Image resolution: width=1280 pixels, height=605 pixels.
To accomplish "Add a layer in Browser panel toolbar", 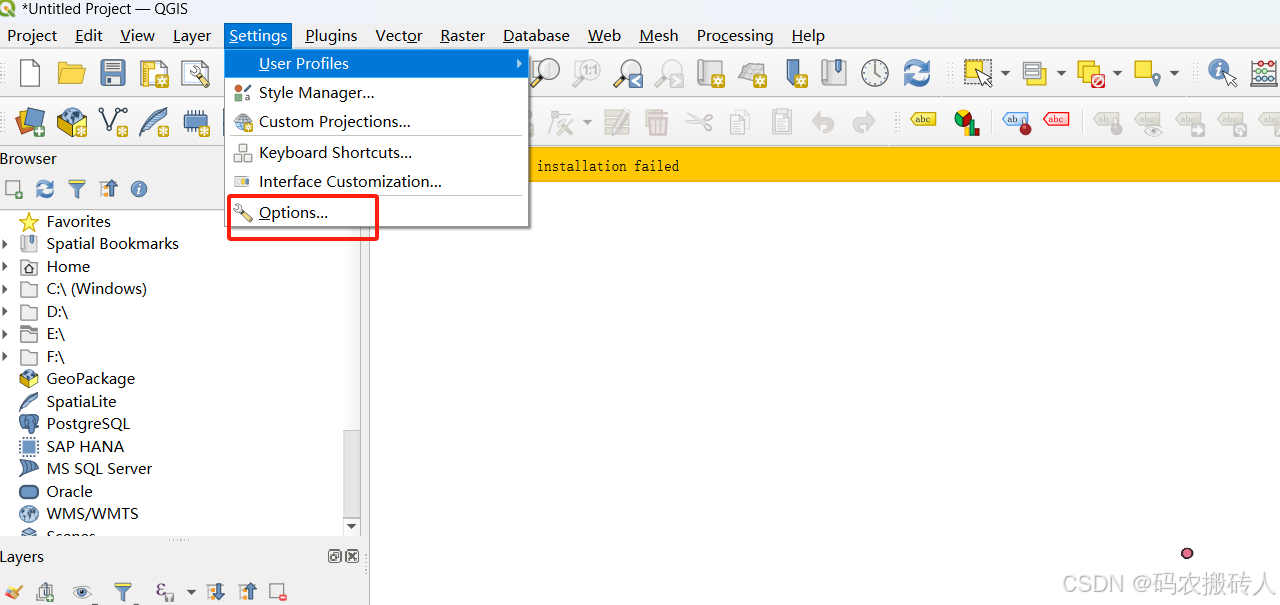I will pos(14,189).
